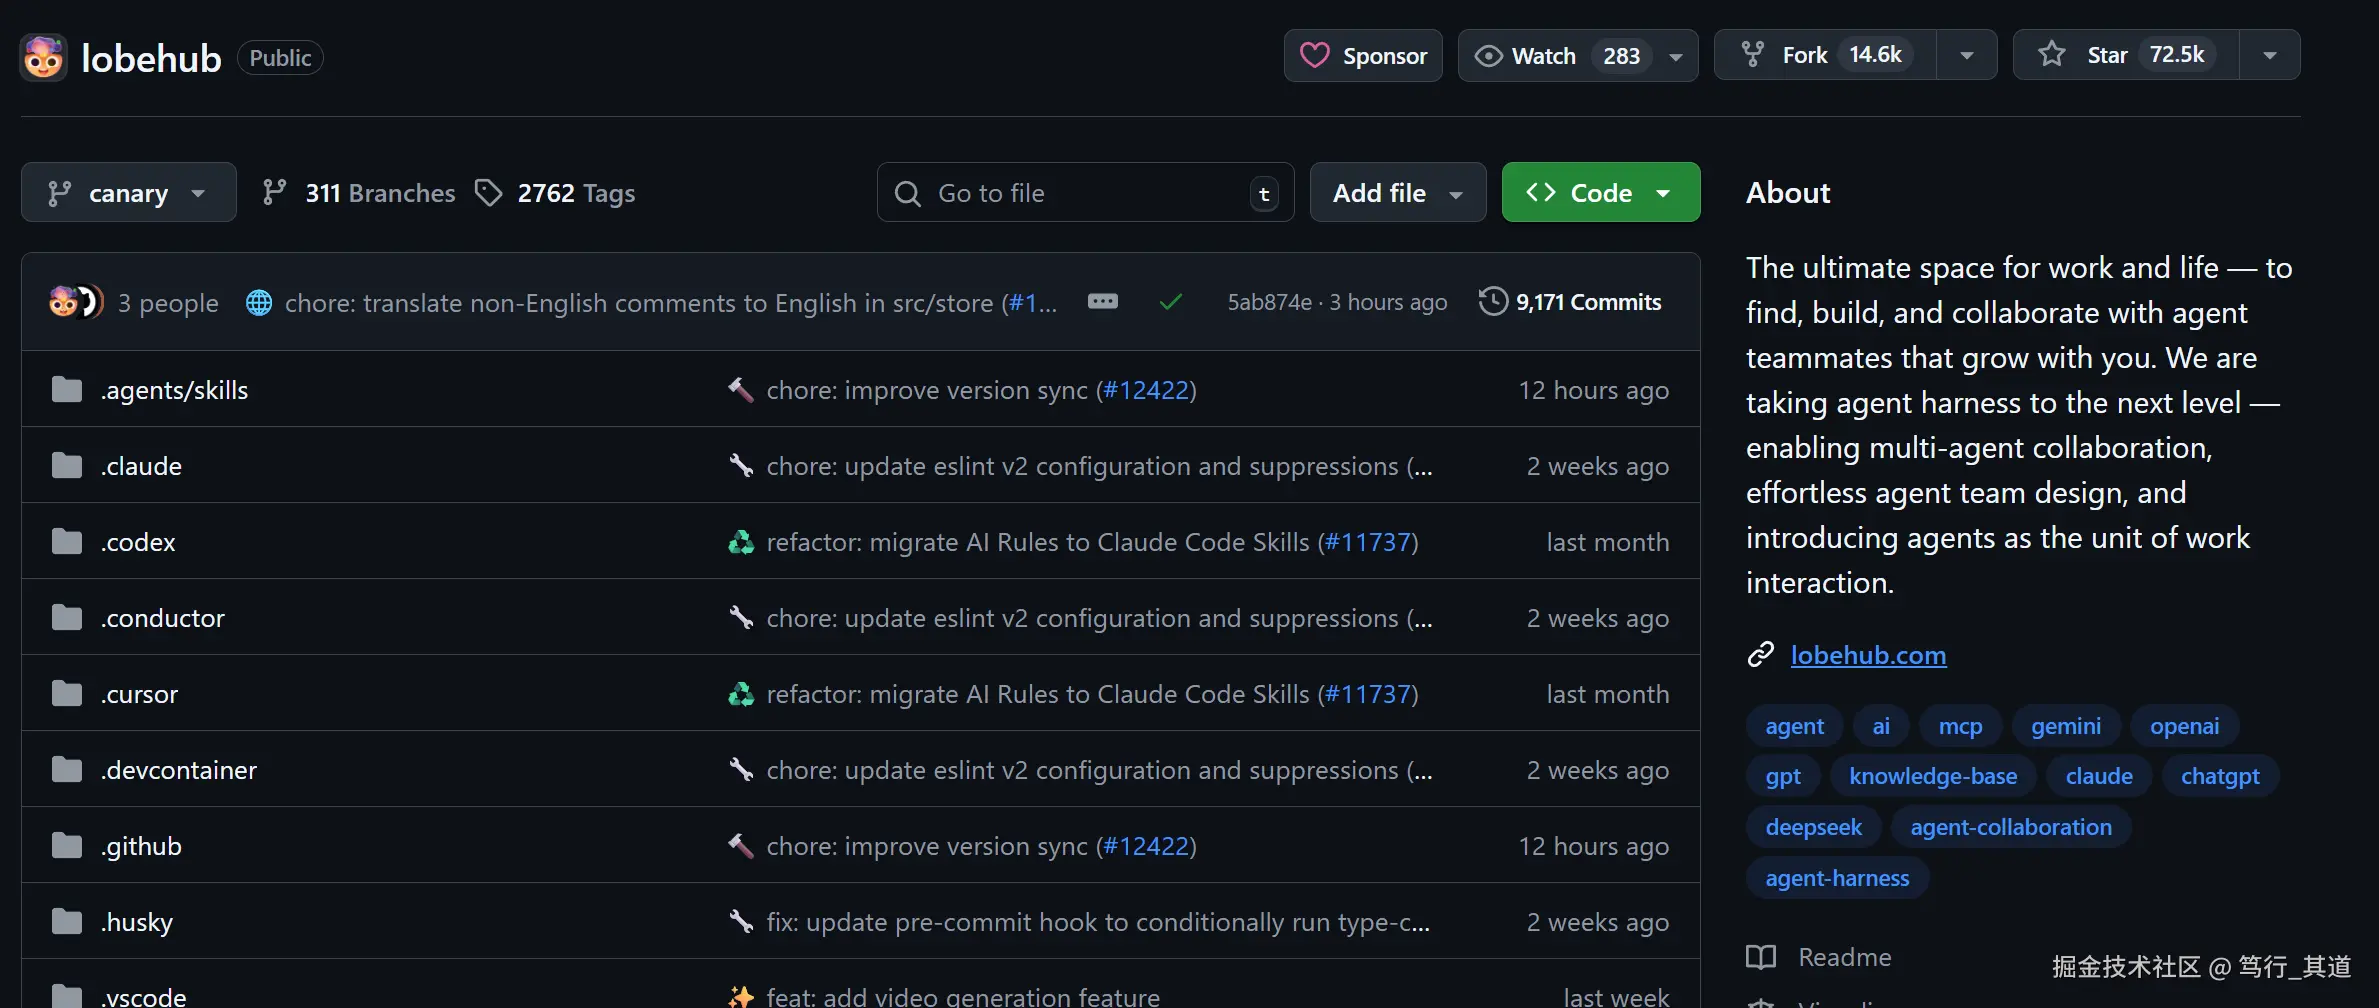
Task: Open the .agents/skills folder
Action: pos(174,390)
